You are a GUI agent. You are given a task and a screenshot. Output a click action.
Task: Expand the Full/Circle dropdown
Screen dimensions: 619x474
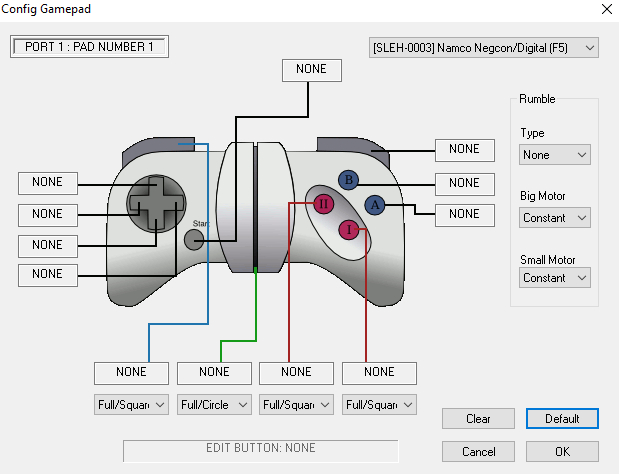[214, 405]
